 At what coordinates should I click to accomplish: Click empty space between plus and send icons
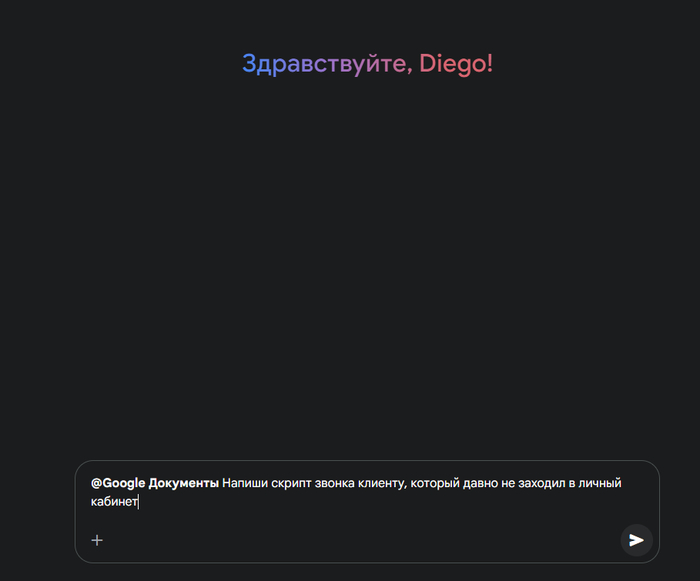tap(360, 540)
